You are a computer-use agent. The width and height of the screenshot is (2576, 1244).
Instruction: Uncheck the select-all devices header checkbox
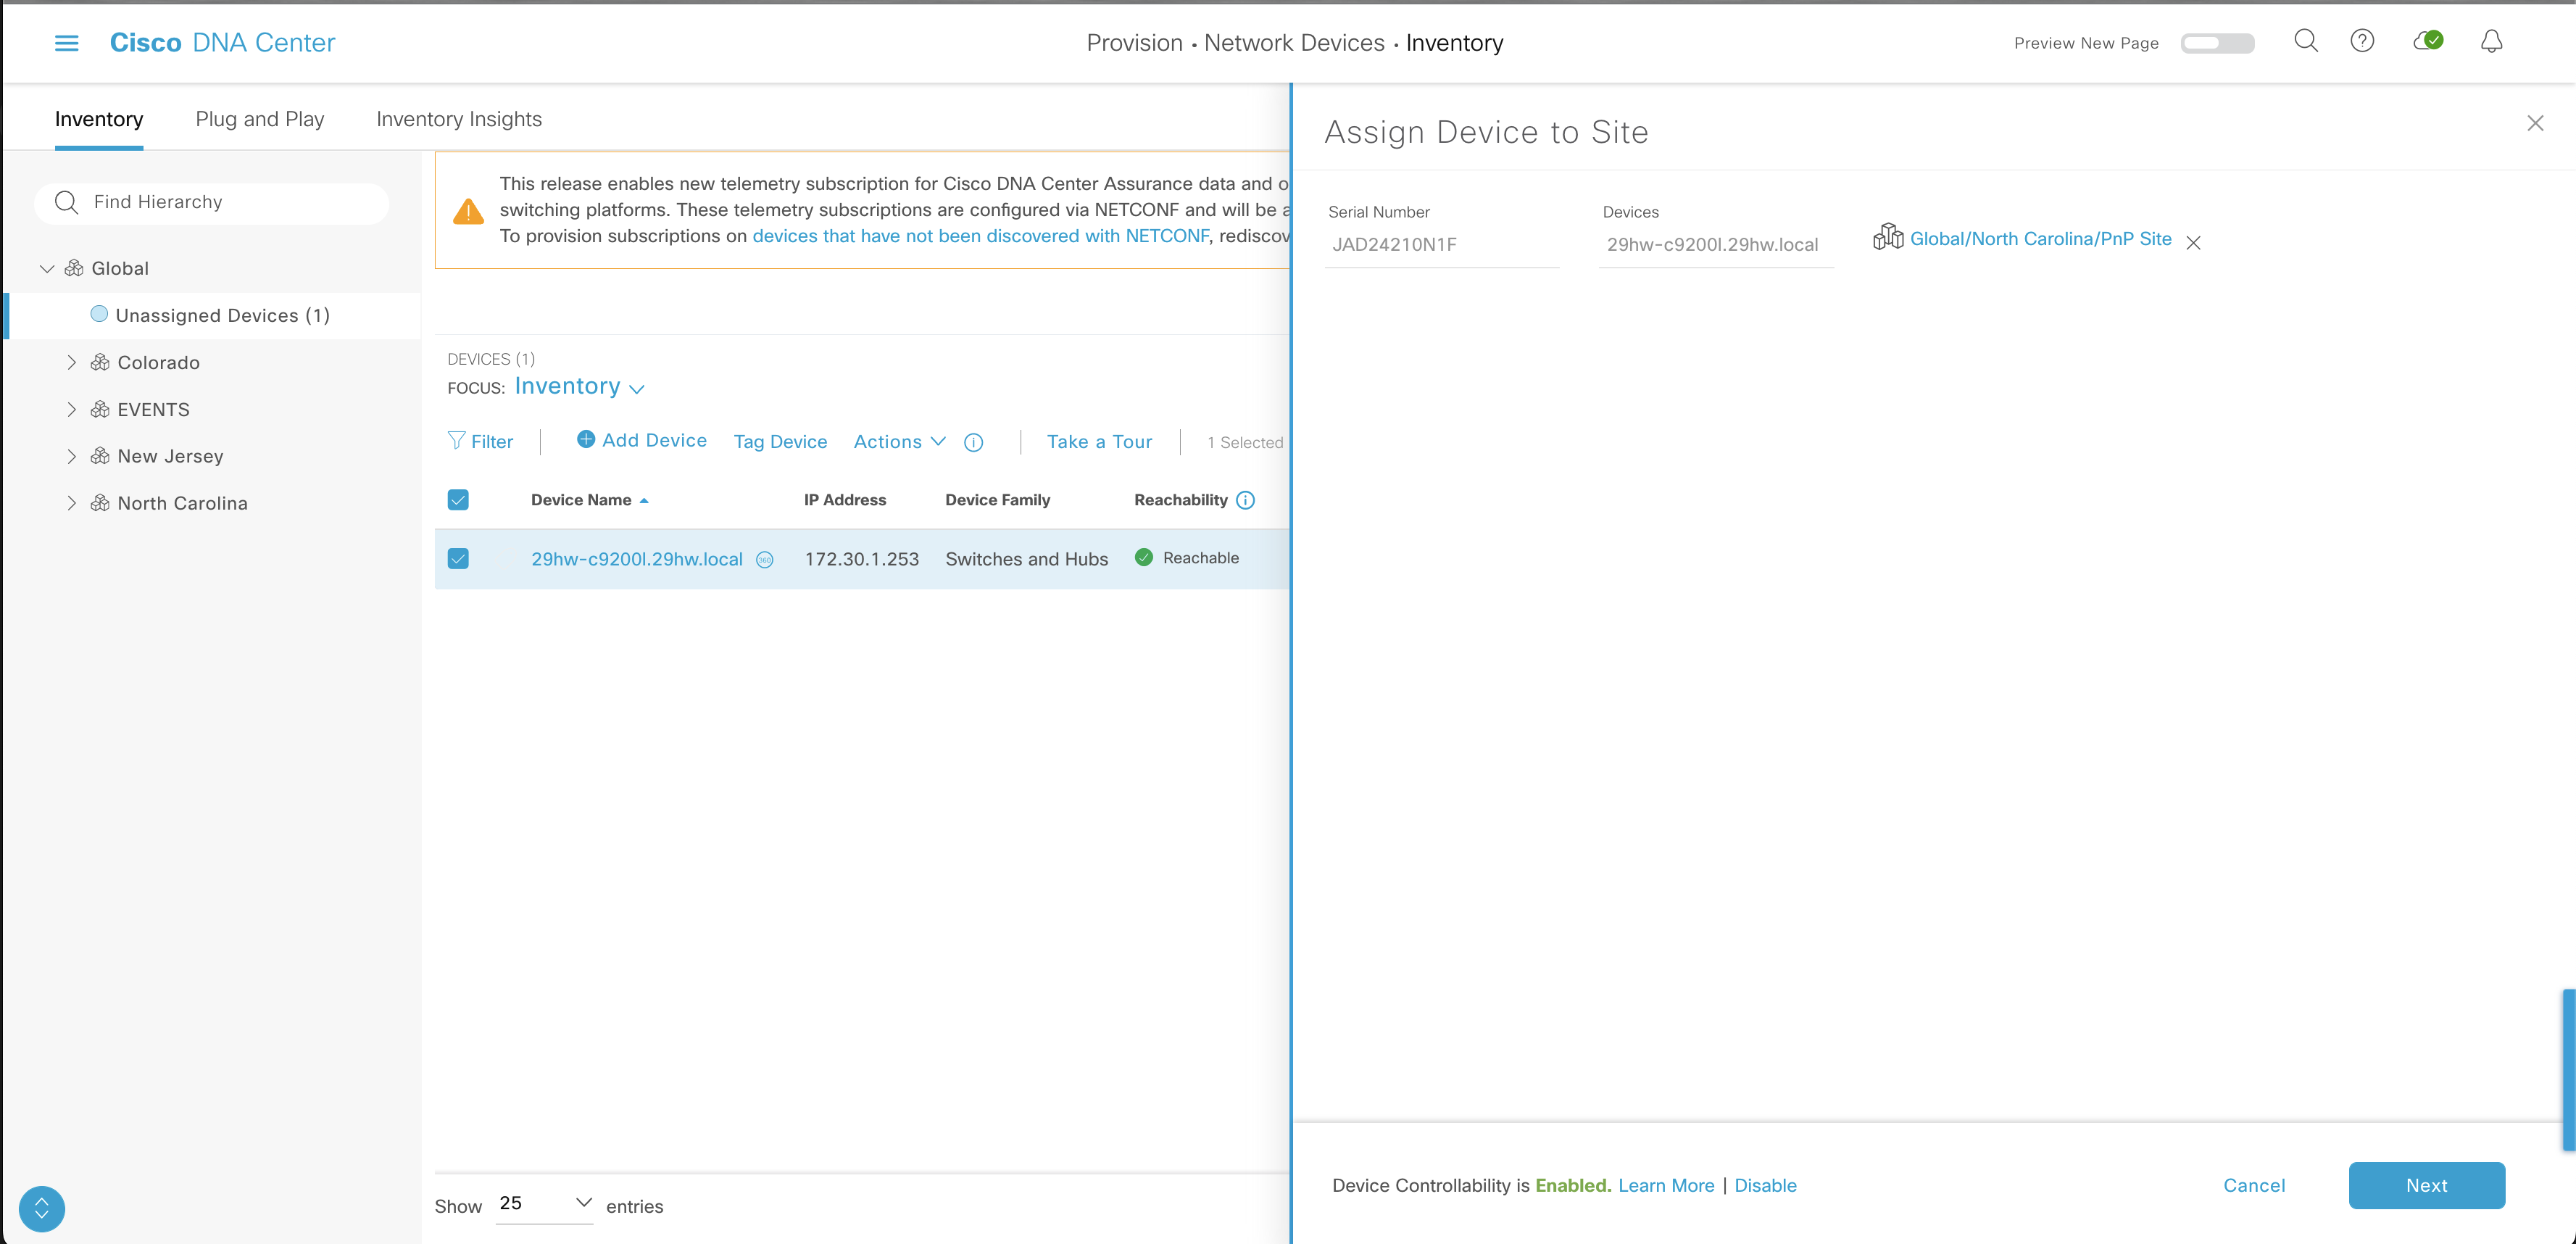coord(458,500)
